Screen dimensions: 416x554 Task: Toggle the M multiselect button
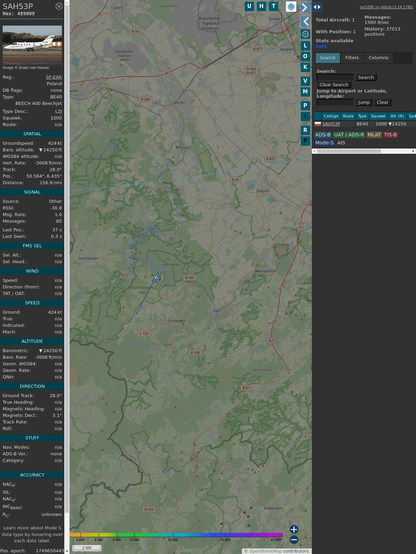(305, 92)
